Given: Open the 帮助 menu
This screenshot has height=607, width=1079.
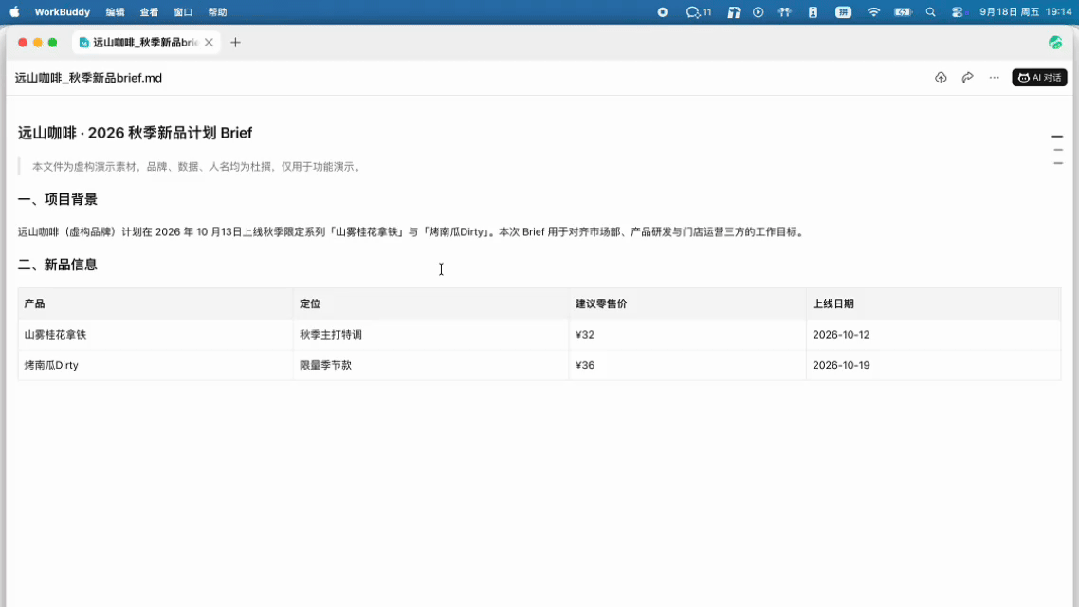Looking at the screenshot, I should tap(217, 12).
